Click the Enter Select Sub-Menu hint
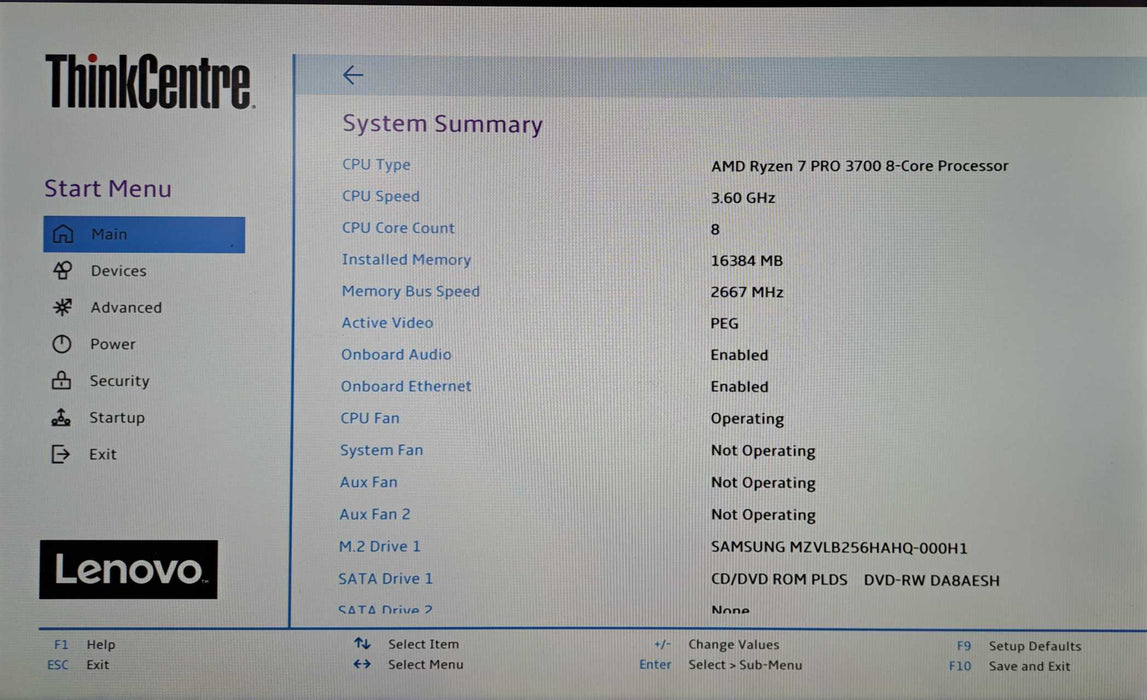This screenshot has height=700, width=1147. click(x=721, y=665)
